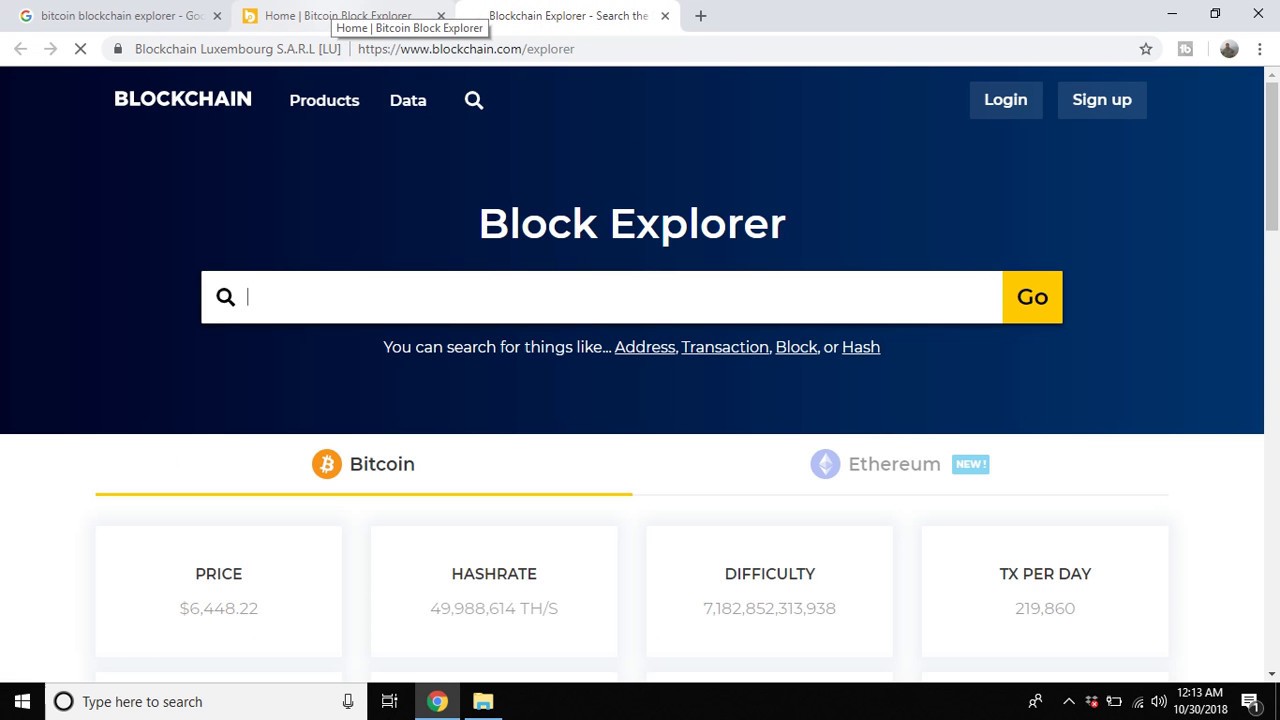Image resolution: width=1280 pixels, height=720 pixels.
Task: Select Blockchain Explorer Search tab
Action: [567, 16]
